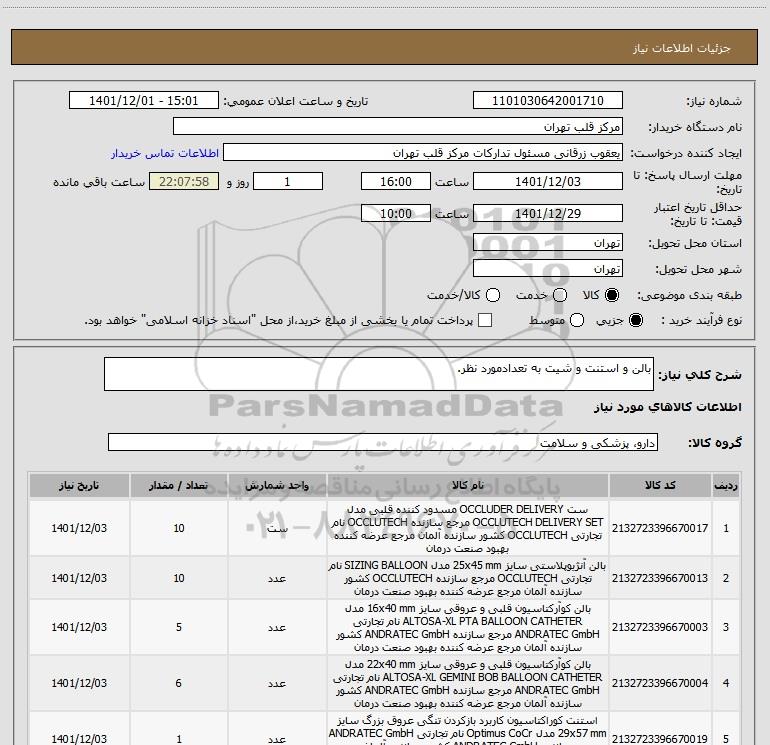Click the کد کالا column header

(x=660, y=486)
